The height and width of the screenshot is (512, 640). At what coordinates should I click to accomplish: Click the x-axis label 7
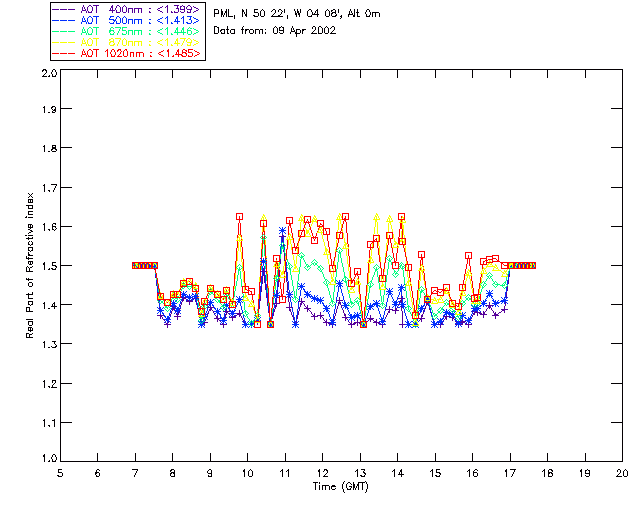135,473
